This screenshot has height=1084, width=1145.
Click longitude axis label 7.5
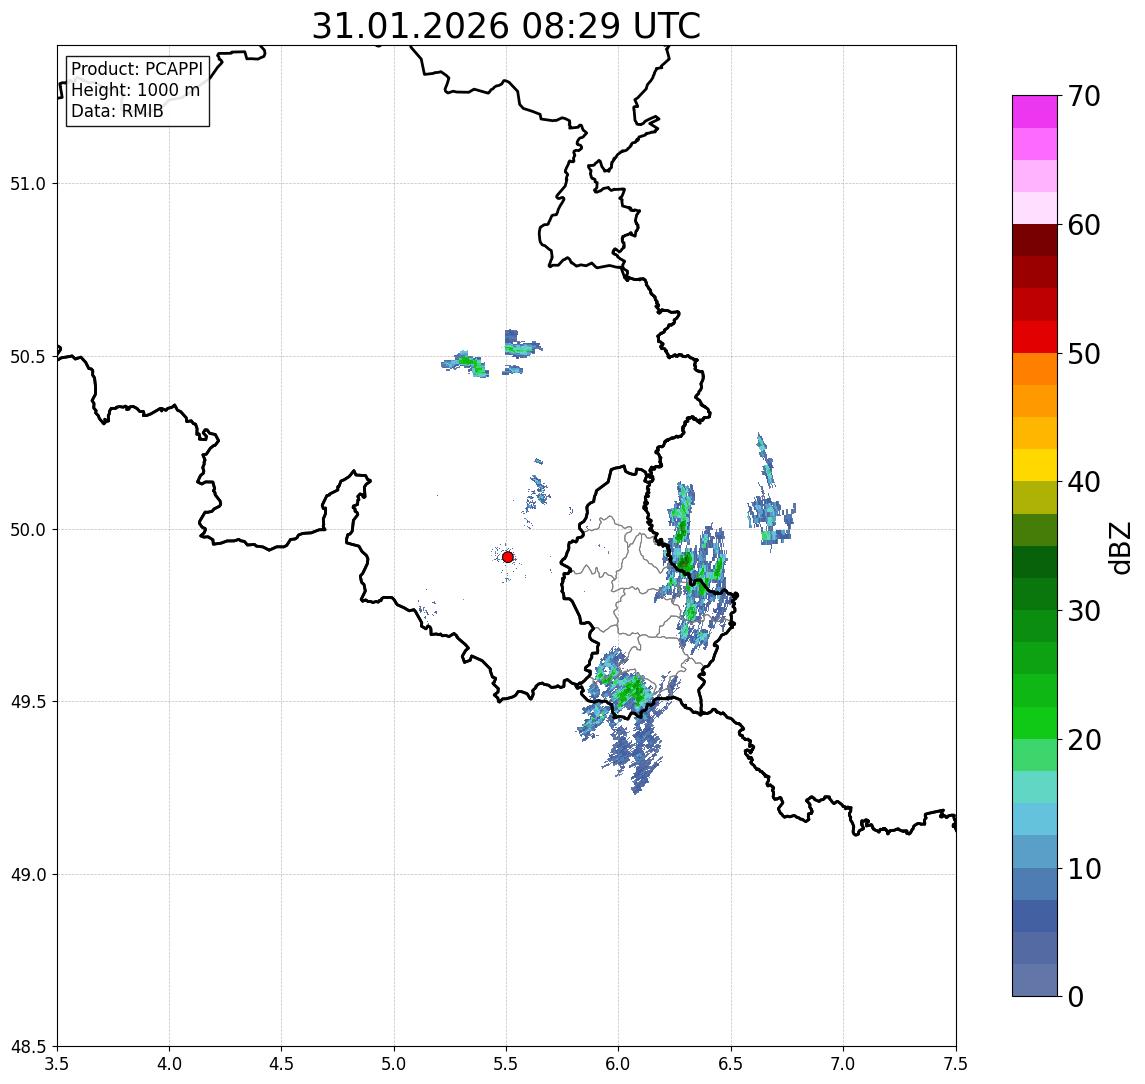click(957, 1064)
